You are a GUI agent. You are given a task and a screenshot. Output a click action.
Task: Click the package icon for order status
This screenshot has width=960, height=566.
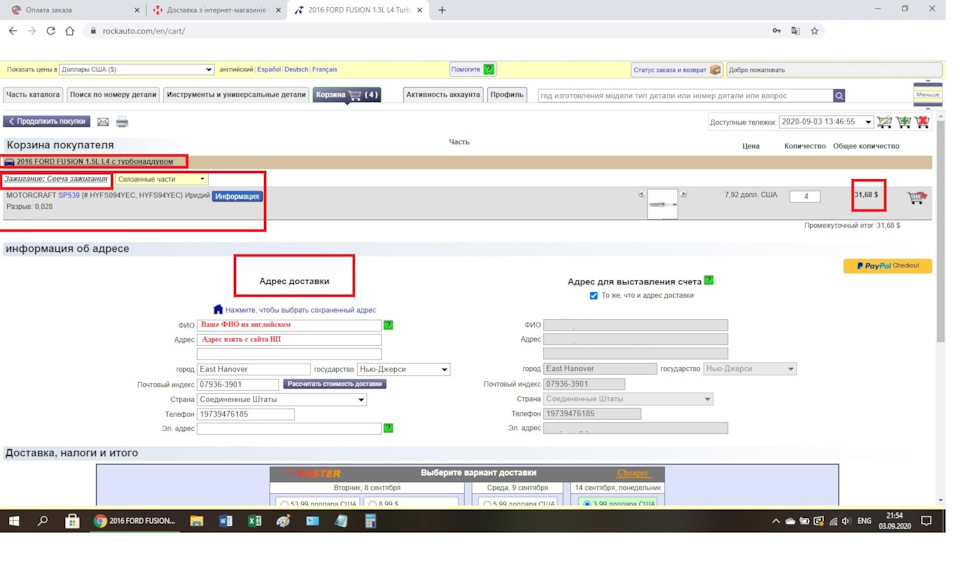point(715,70)
